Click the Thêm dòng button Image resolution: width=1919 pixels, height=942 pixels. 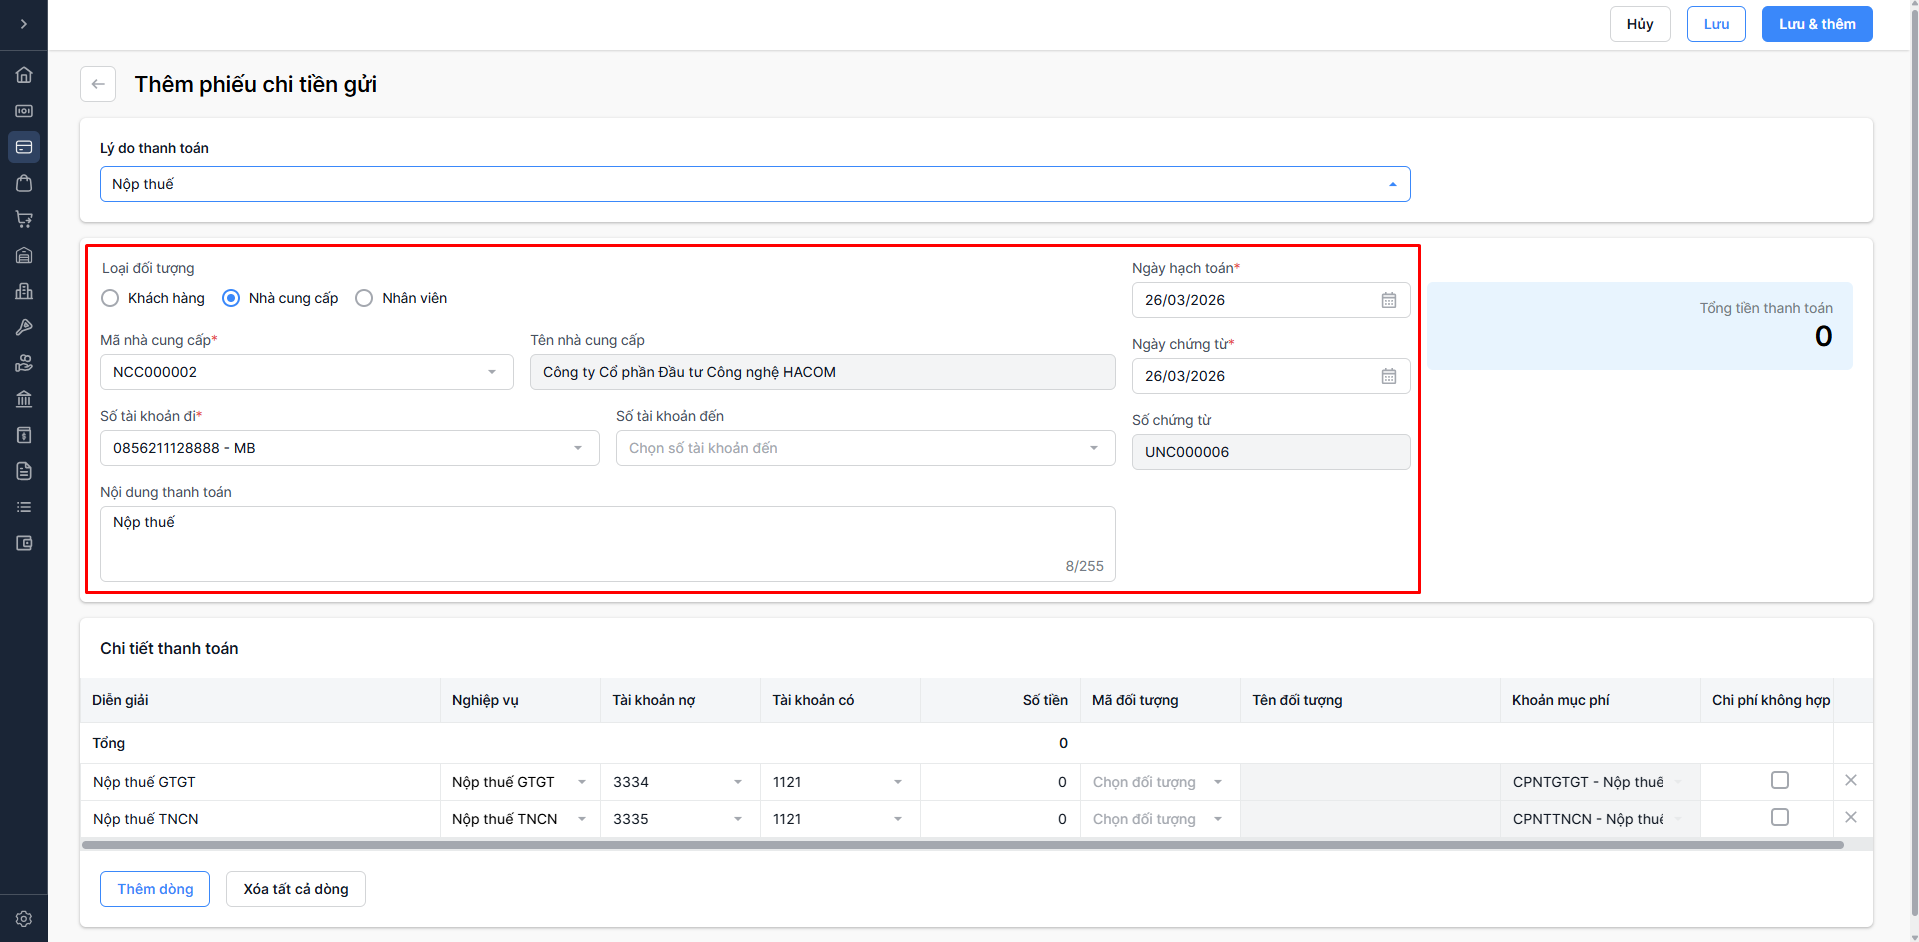pyautogui.click(x=155, y=889)
